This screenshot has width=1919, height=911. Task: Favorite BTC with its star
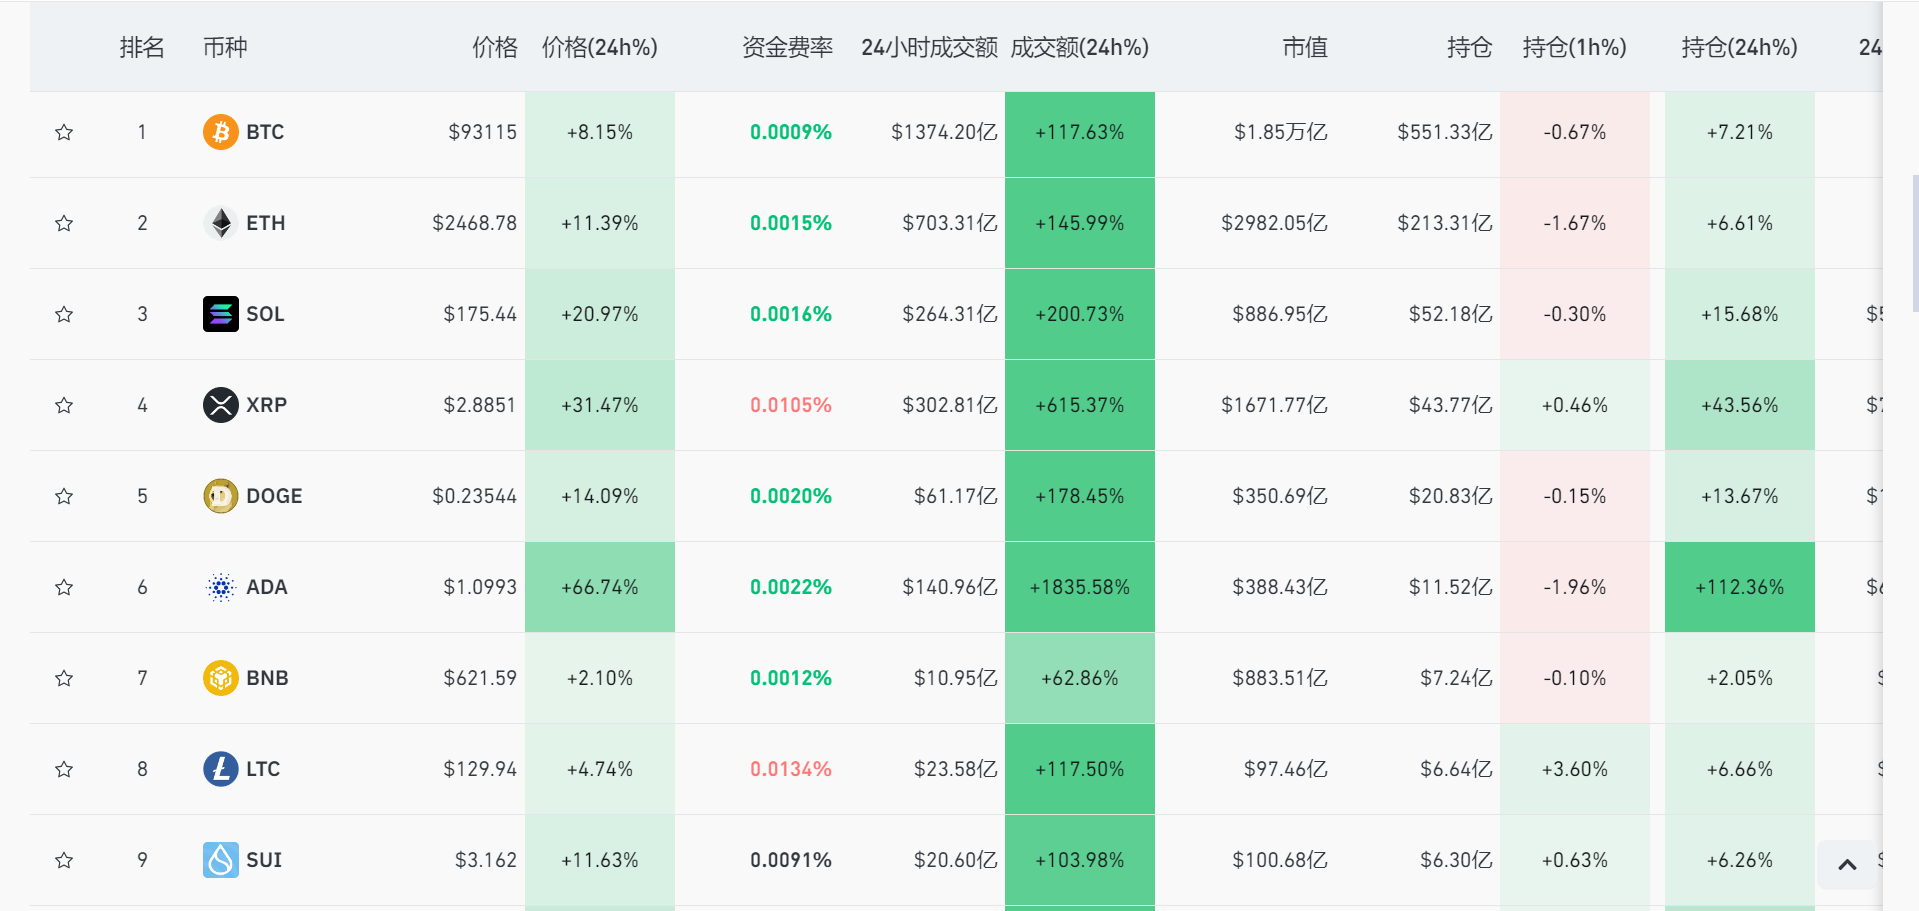(x=64, y=132)
